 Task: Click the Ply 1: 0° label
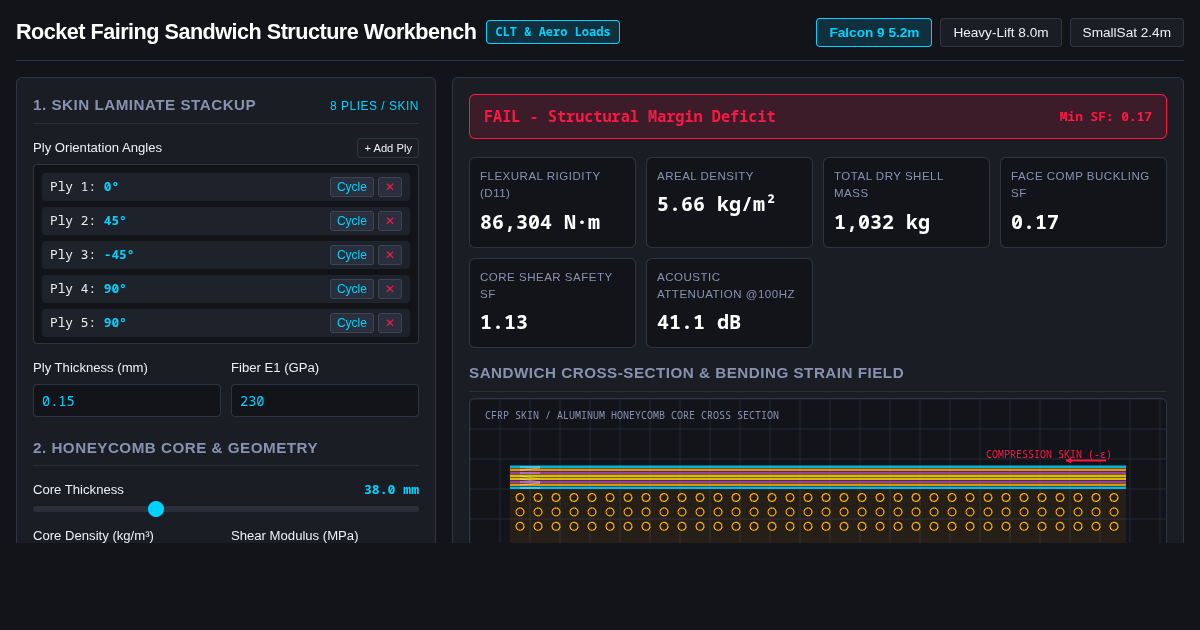(x=84, y=187)
